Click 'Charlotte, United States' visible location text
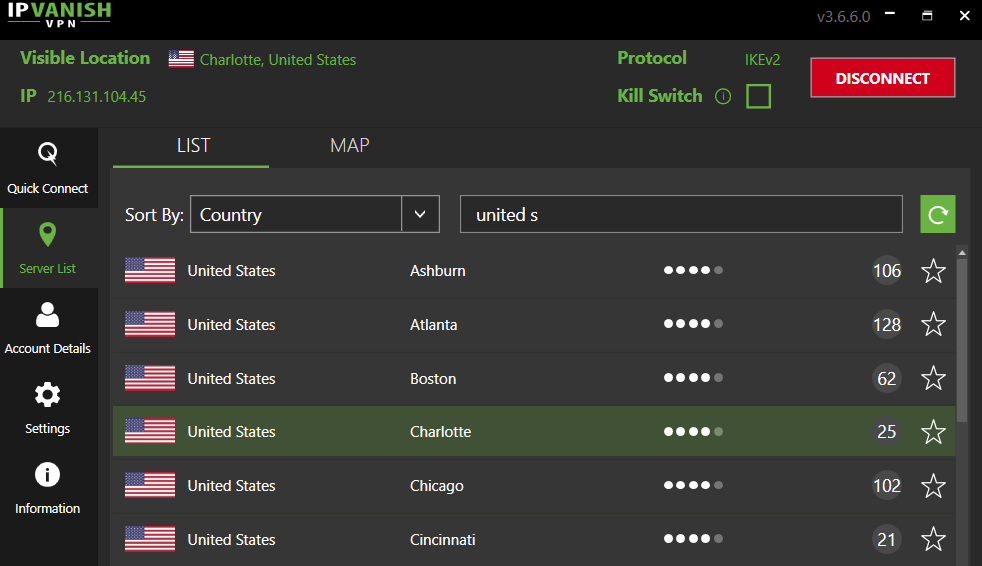 pyautogui.click(x=278, y=59)
